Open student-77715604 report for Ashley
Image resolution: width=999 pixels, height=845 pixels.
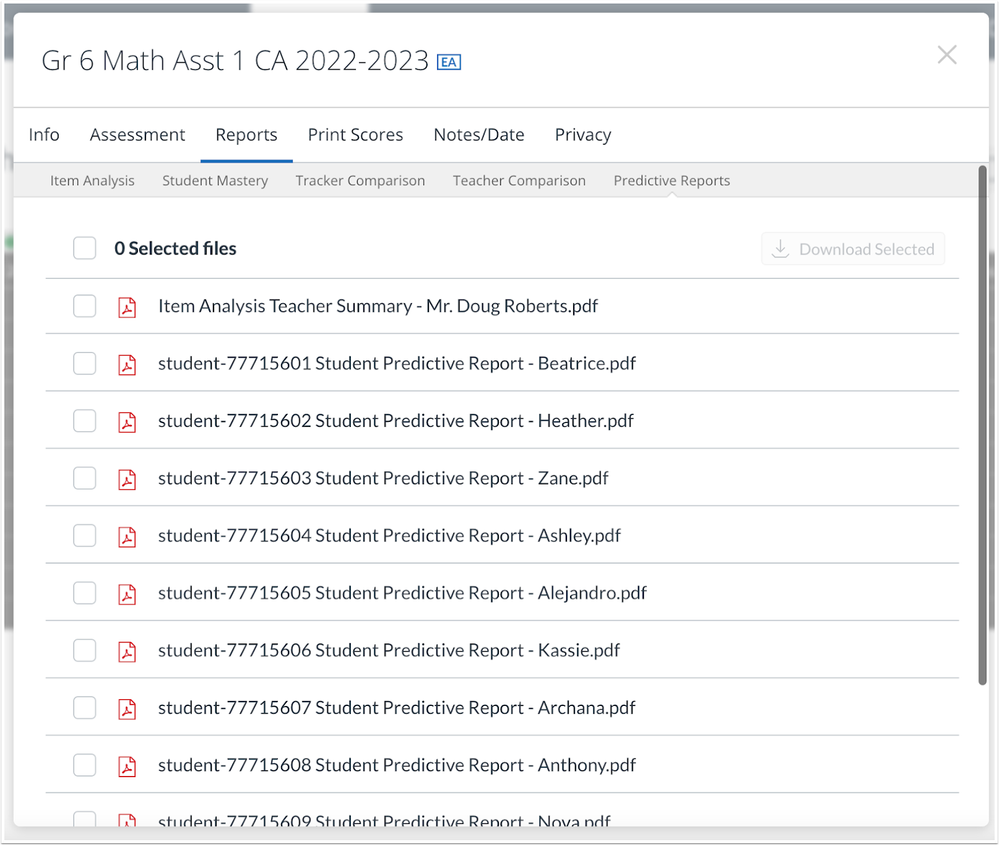click(389, 535)
